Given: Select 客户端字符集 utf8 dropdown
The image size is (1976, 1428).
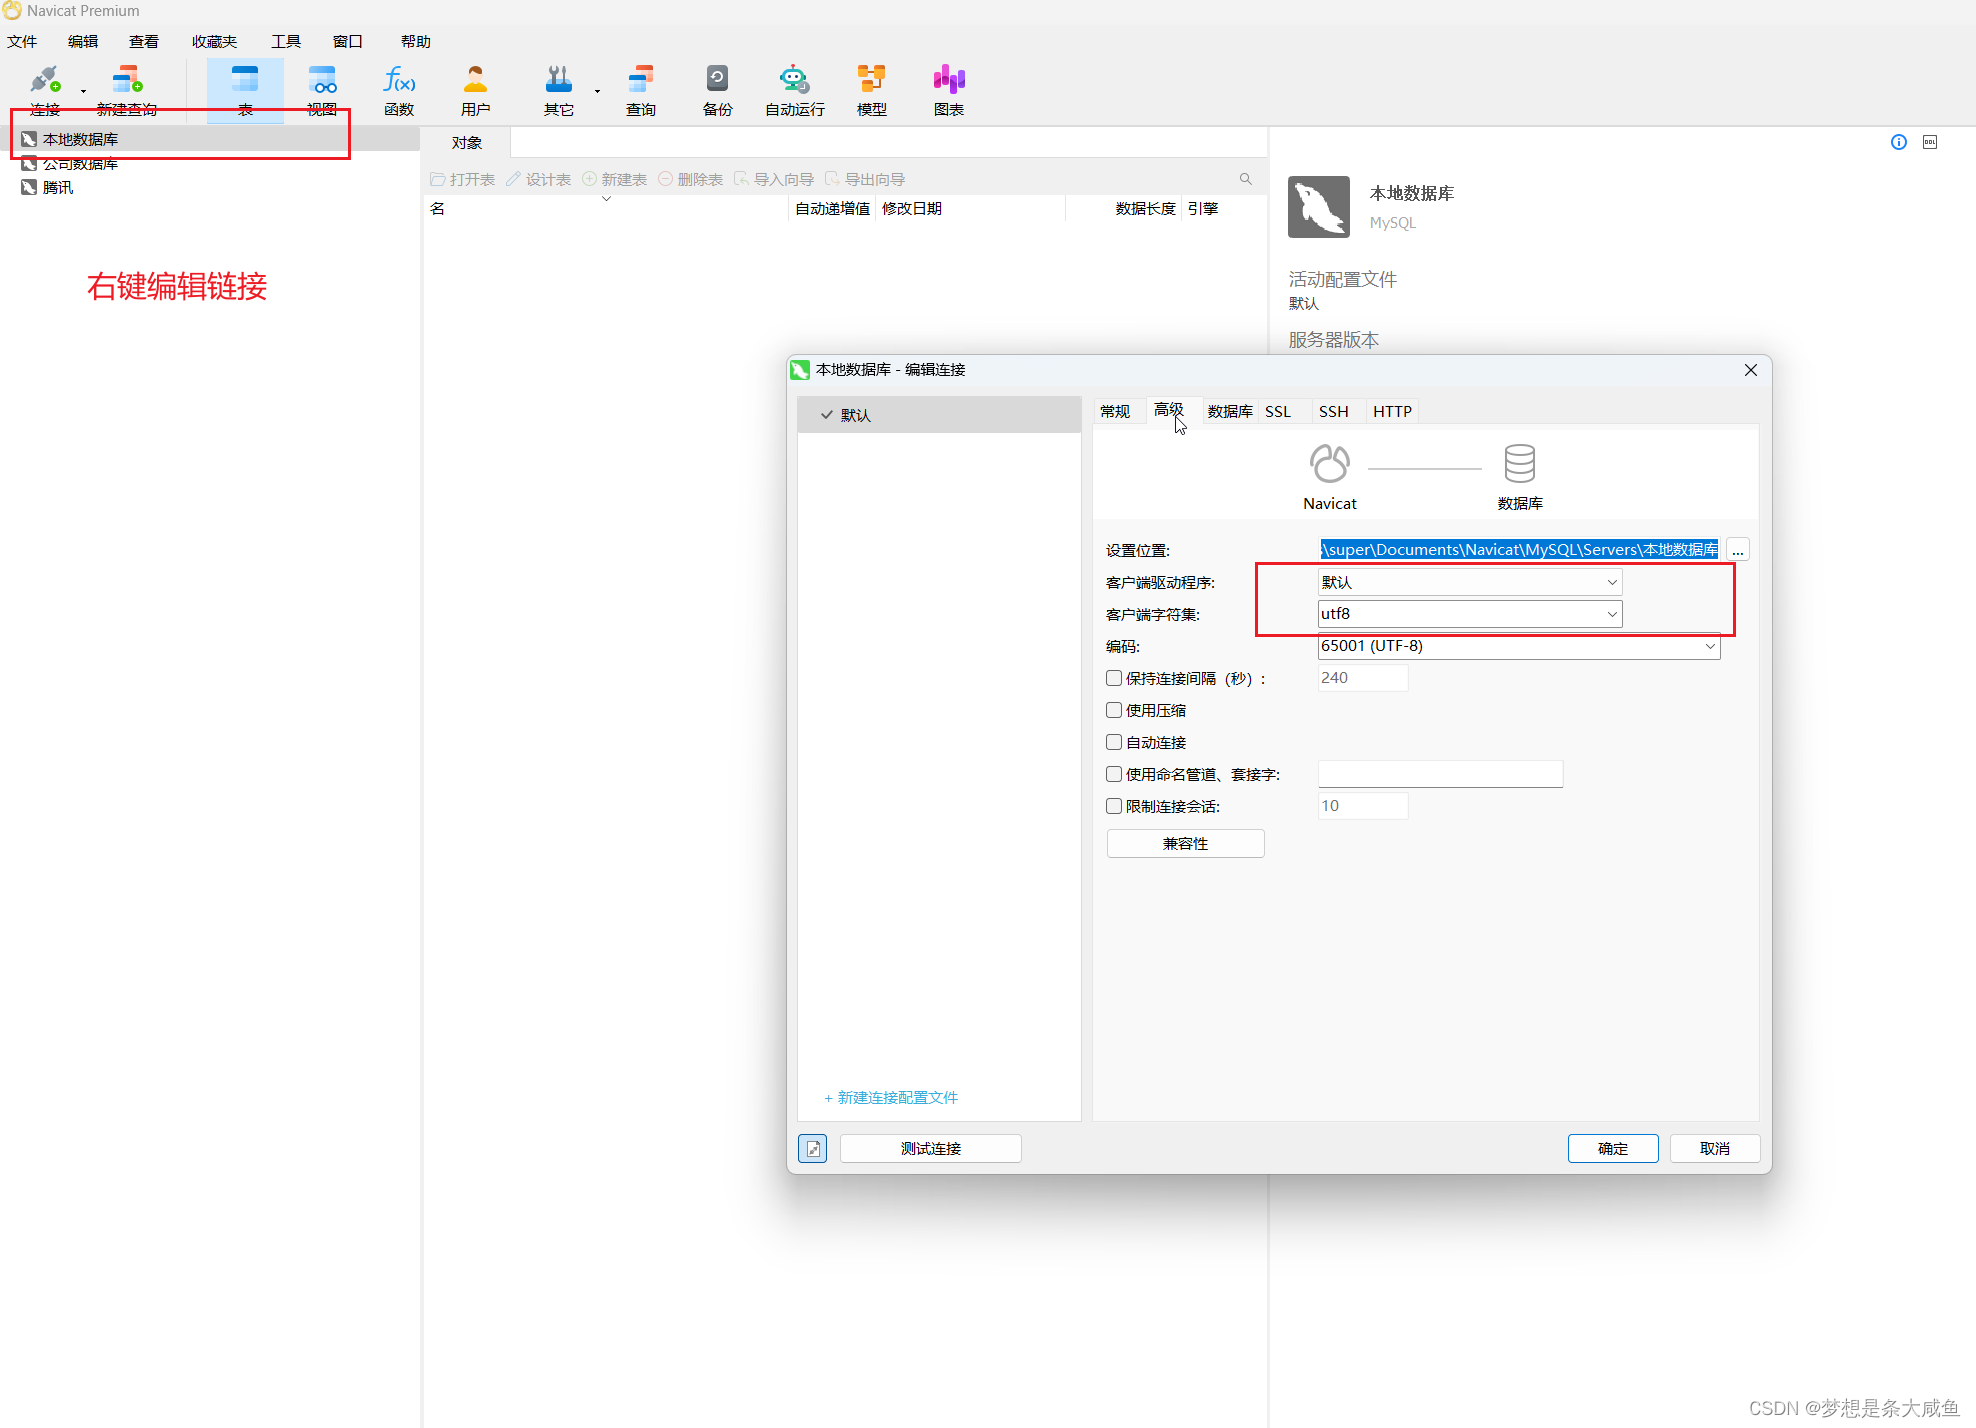Looking at the screenshot, I should (1465, 614).
